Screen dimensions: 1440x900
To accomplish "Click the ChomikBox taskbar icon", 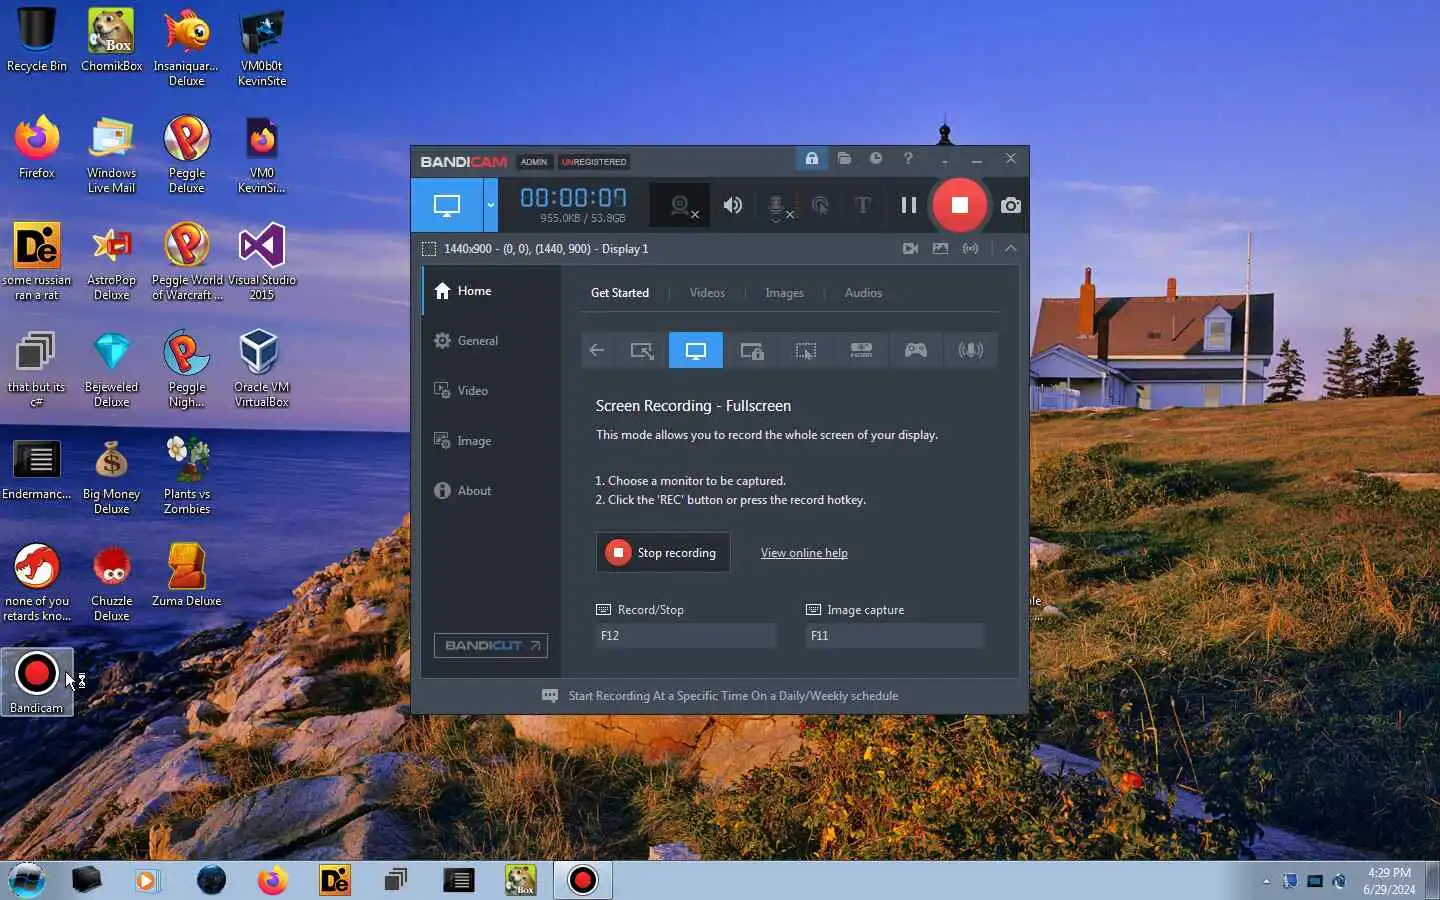I will tap(520, 880).
